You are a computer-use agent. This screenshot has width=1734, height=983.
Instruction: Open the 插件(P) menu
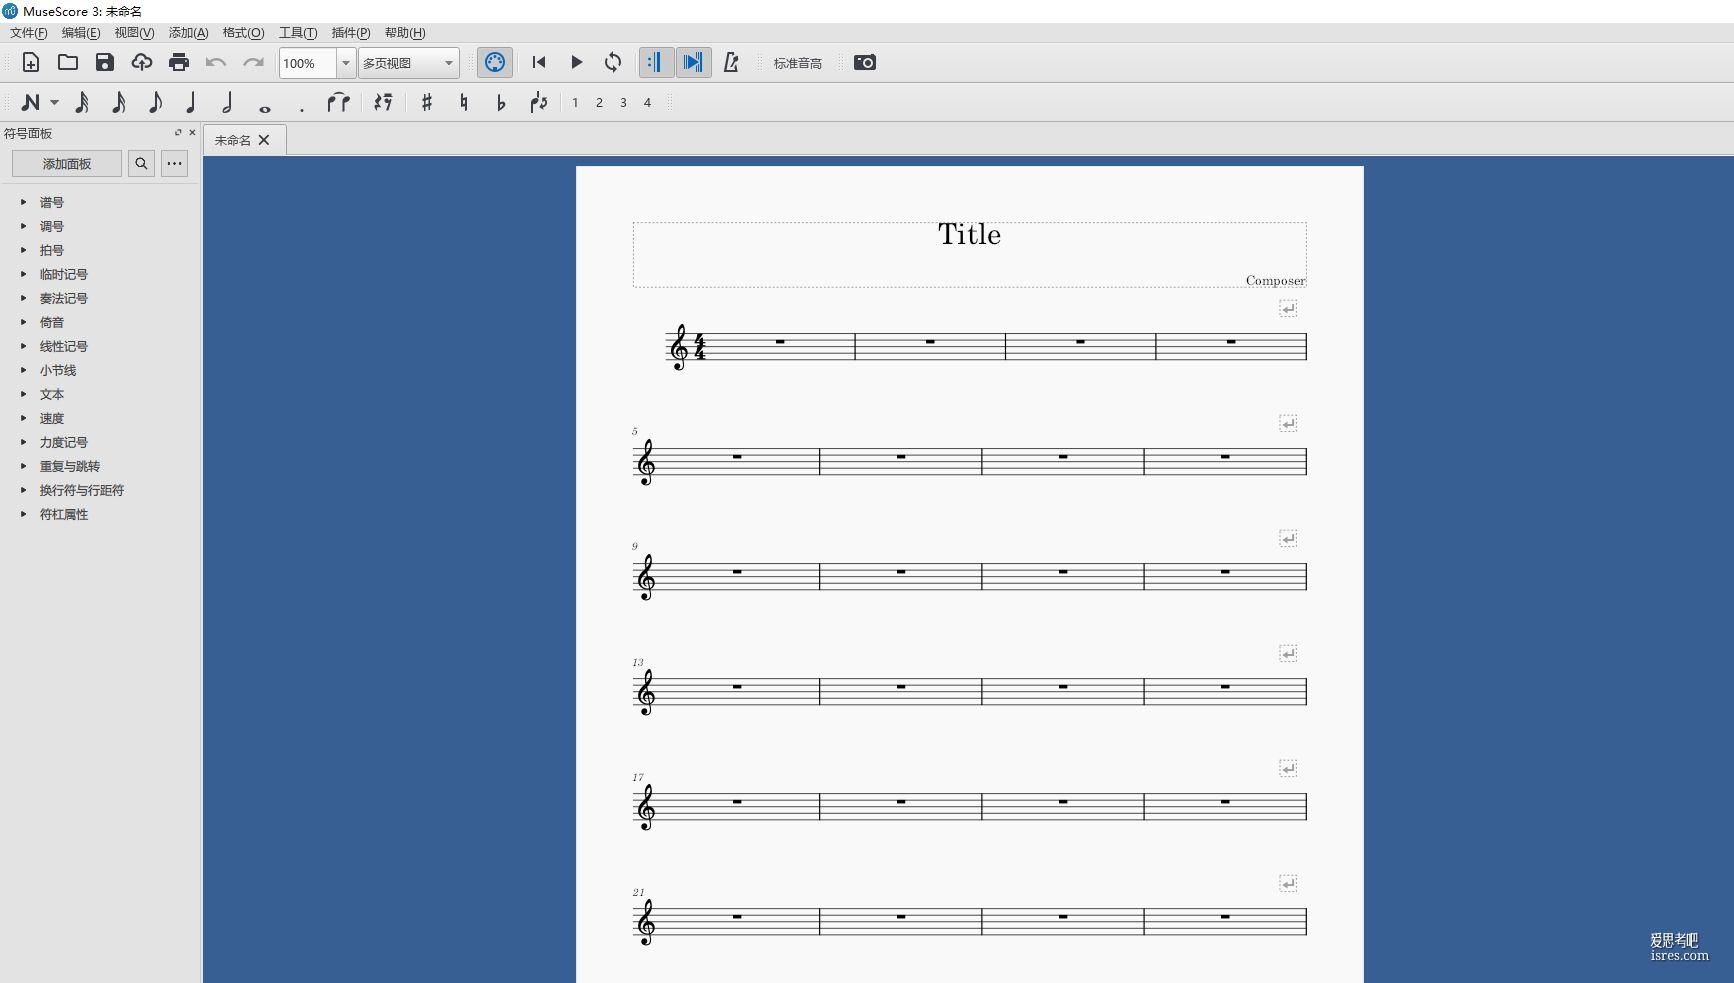point(351,33)
